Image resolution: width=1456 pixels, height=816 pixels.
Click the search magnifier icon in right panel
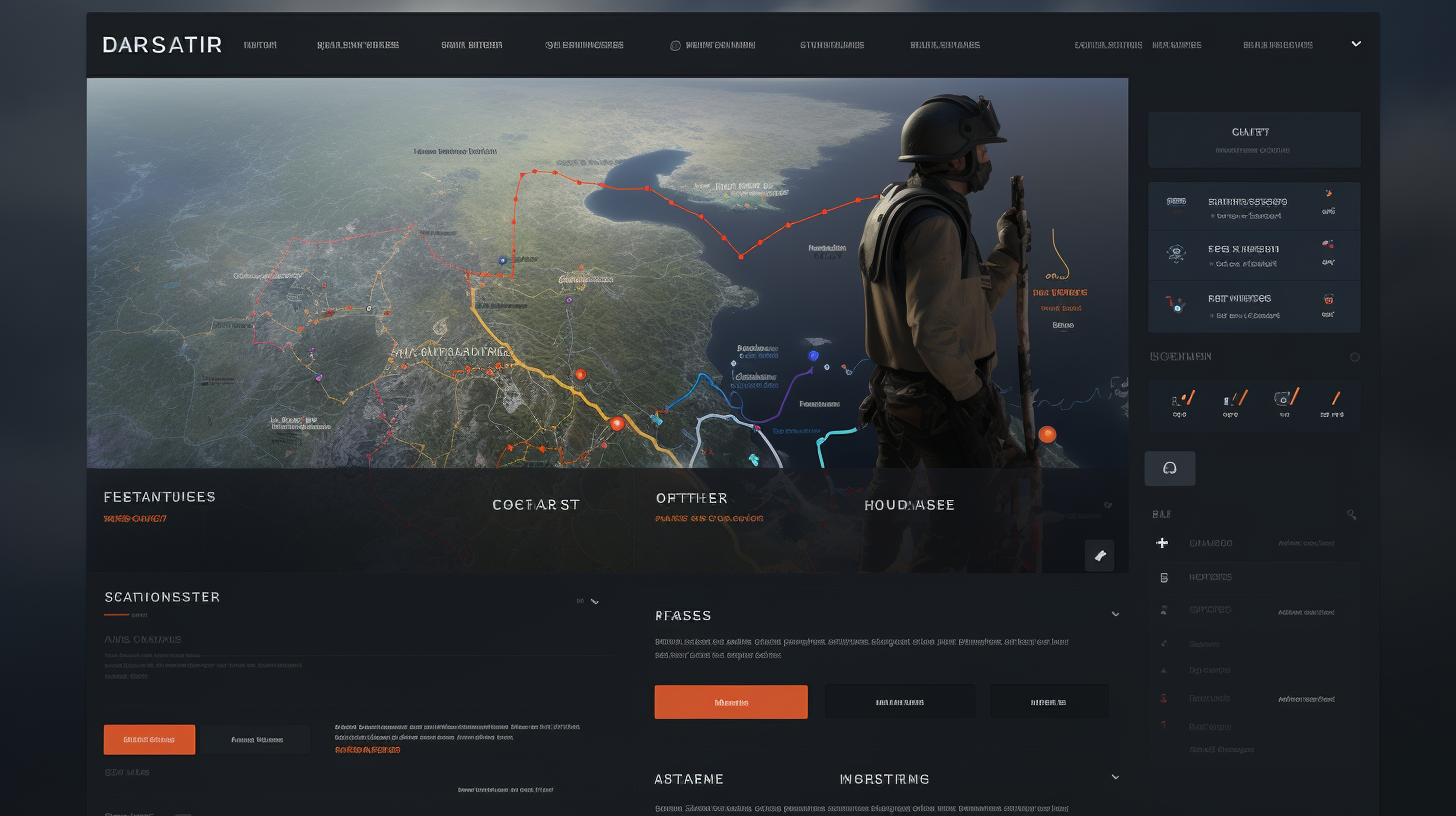(x=1351, y=515)
